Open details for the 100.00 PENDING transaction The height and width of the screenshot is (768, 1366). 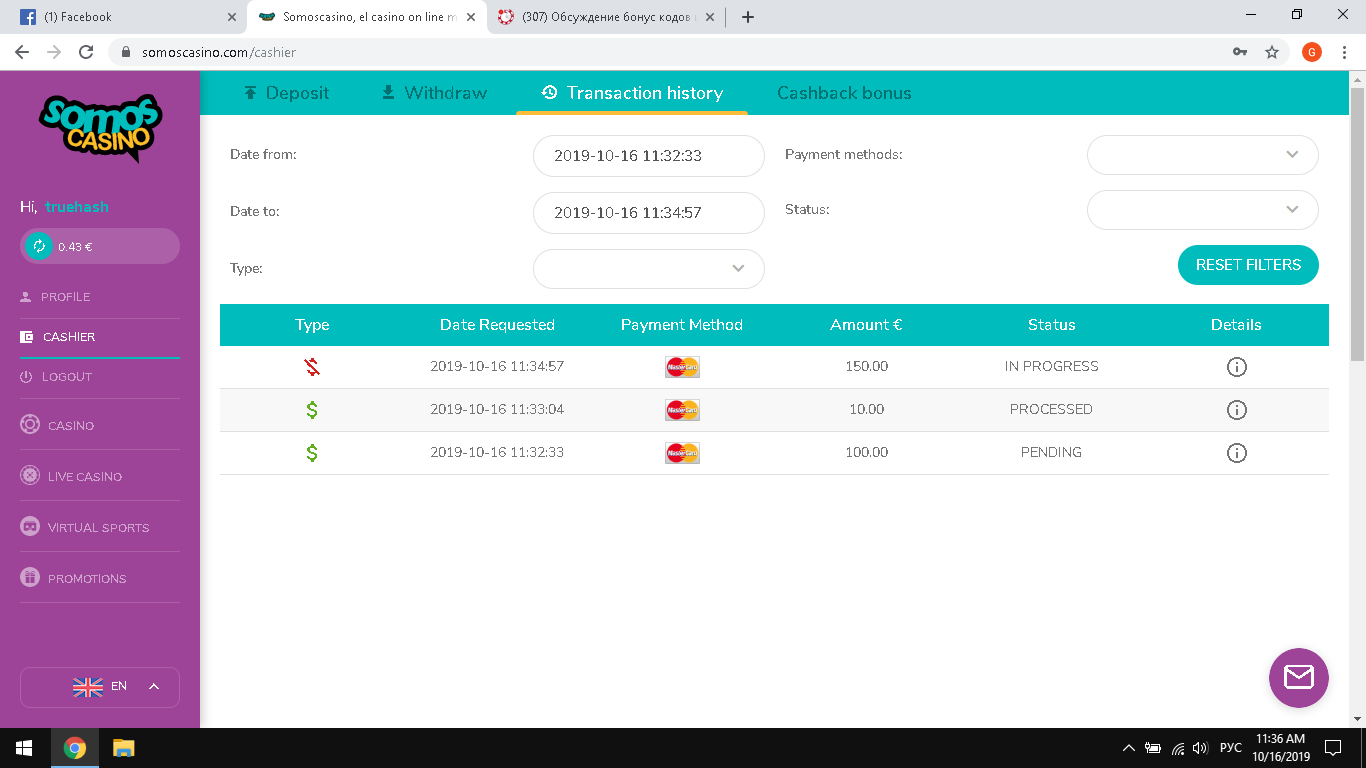[x=1236, y=453]
